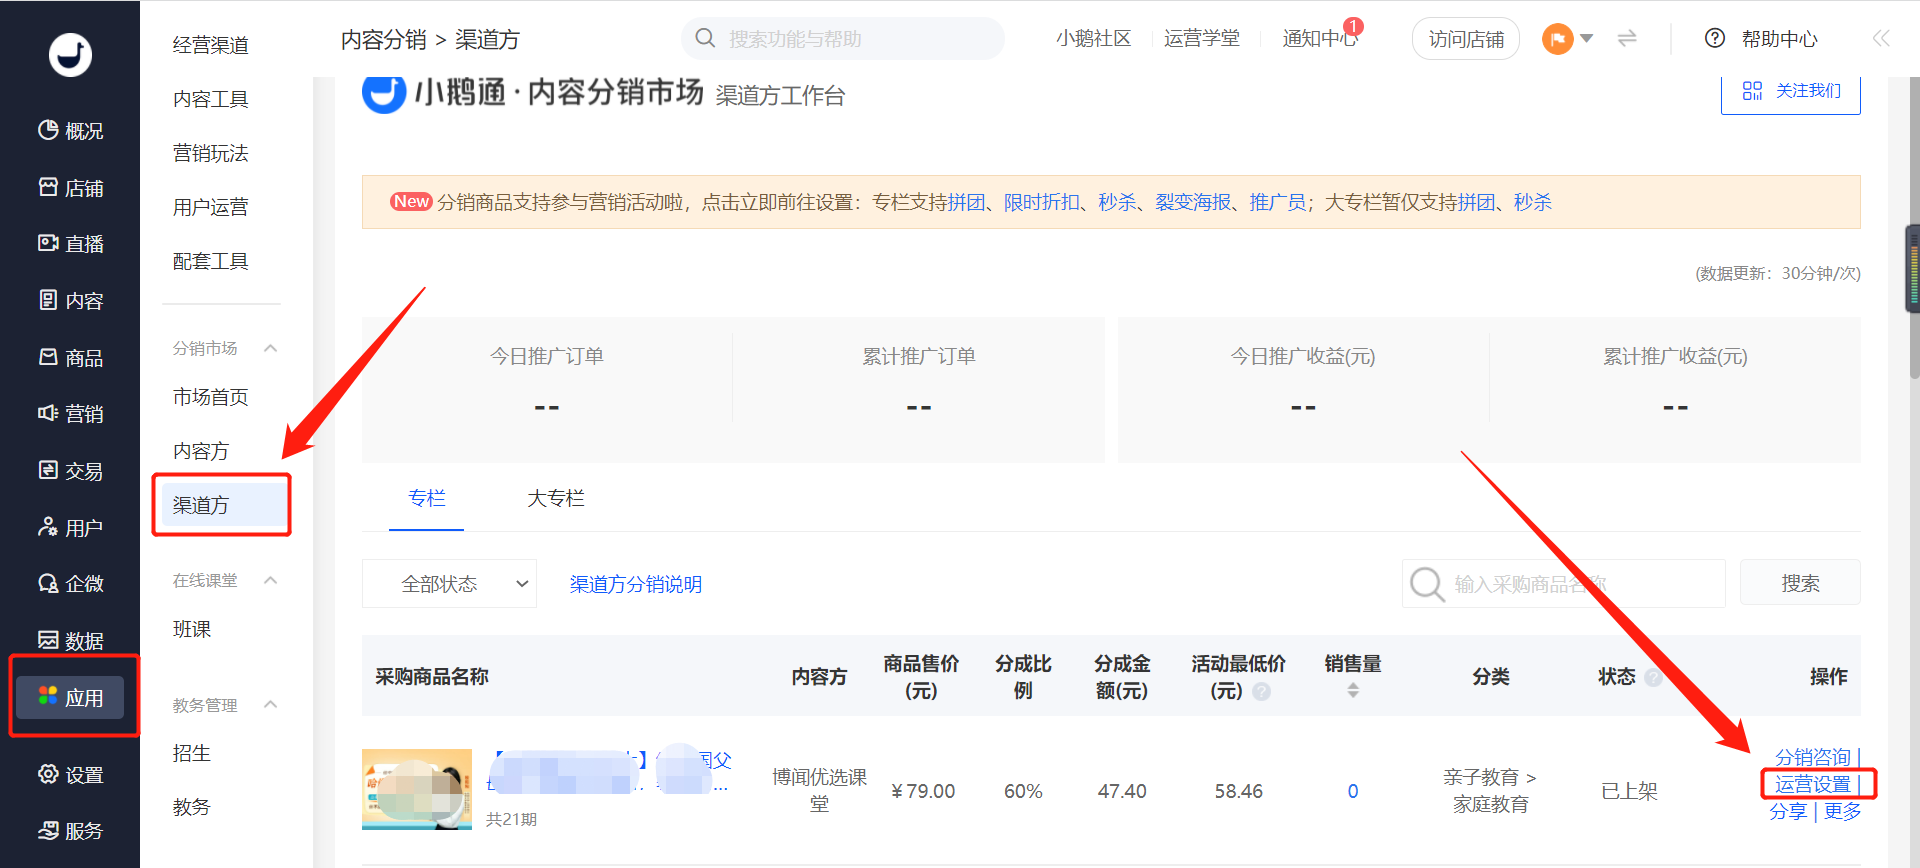
Task: Open the 营销 marketing section
Action: pos(70,414)
